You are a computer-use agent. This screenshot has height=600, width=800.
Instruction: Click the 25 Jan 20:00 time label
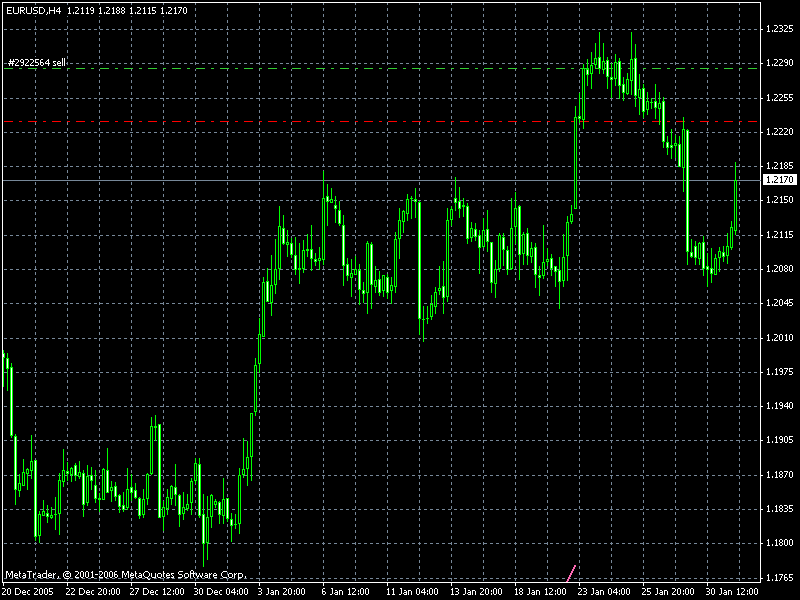click(668, 592)
